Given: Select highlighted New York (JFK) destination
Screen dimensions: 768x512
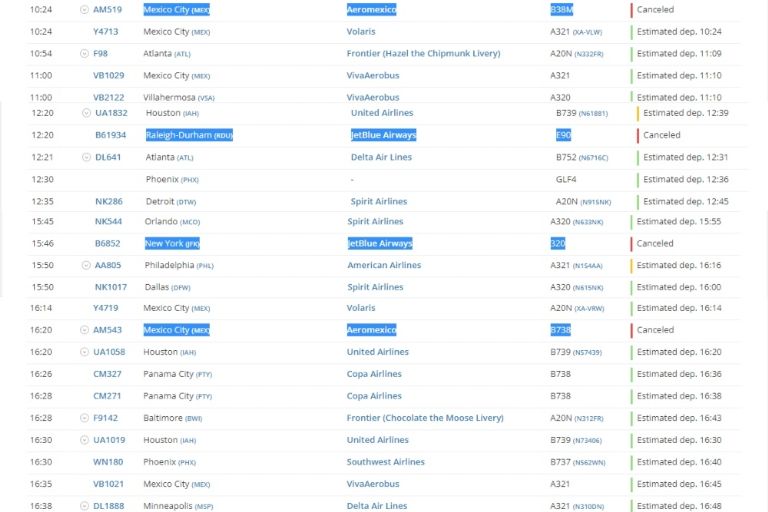Looking at the screenshot, I should click(x=172, y=244).
